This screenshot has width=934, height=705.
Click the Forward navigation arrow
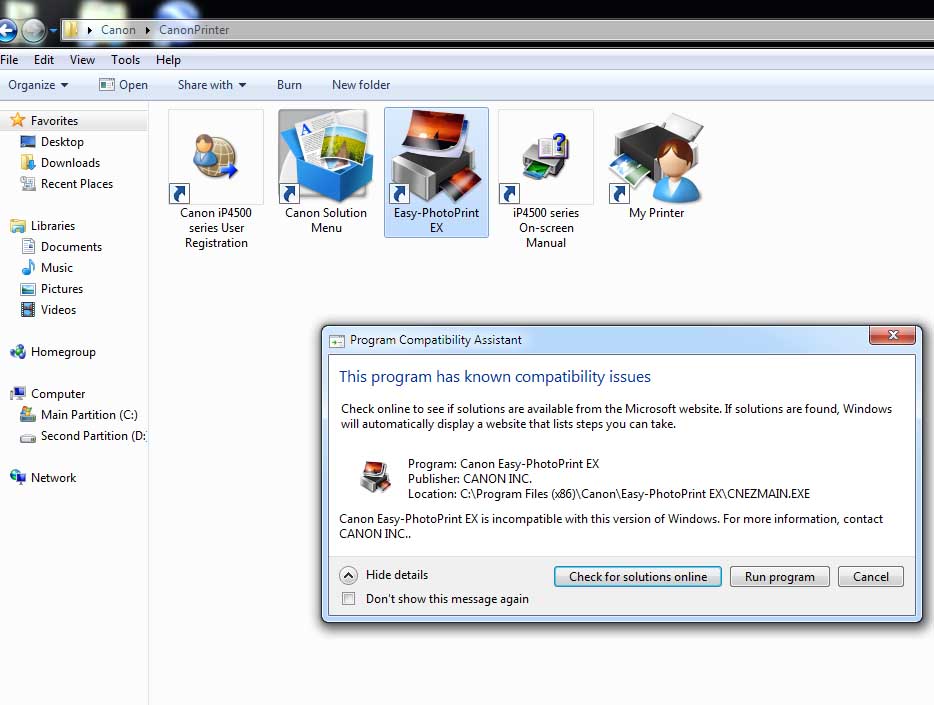coord(34,31)
